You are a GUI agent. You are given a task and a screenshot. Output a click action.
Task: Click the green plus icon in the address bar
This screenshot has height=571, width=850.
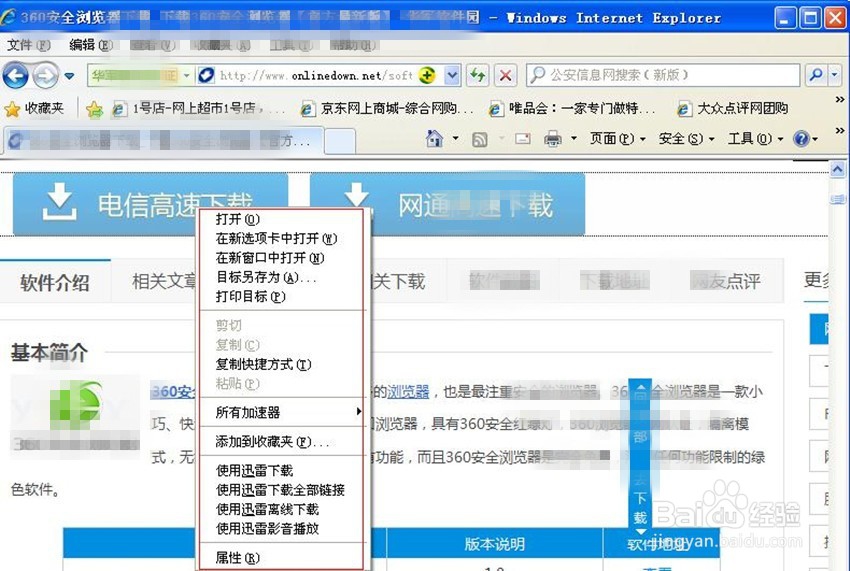click(427, 75)
